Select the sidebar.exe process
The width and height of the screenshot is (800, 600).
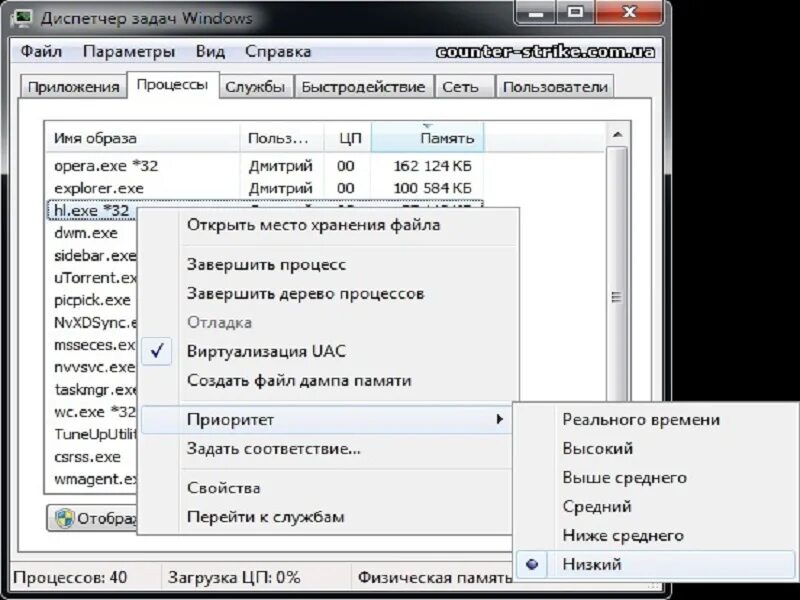pyautogui.click(x=94, y=255)
